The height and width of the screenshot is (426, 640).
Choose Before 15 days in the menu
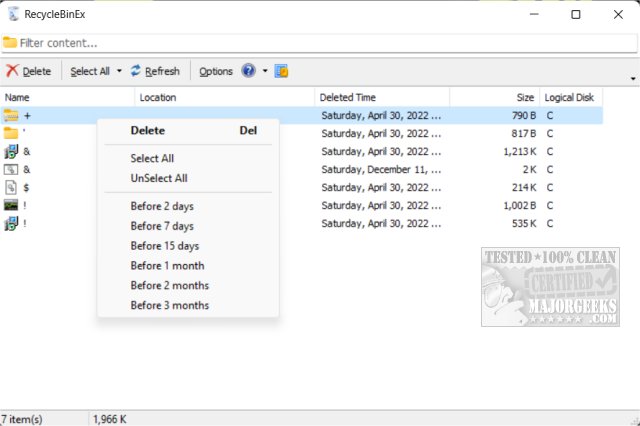[x=188, y=246]
